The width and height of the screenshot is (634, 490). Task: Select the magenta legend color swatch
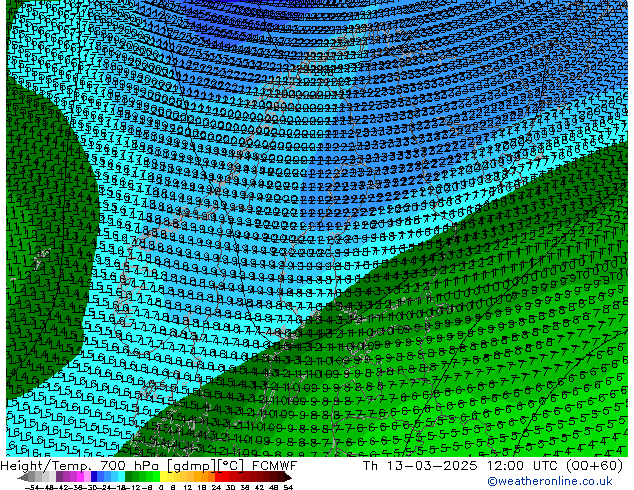pyautogui.click(x=80, y=477)
